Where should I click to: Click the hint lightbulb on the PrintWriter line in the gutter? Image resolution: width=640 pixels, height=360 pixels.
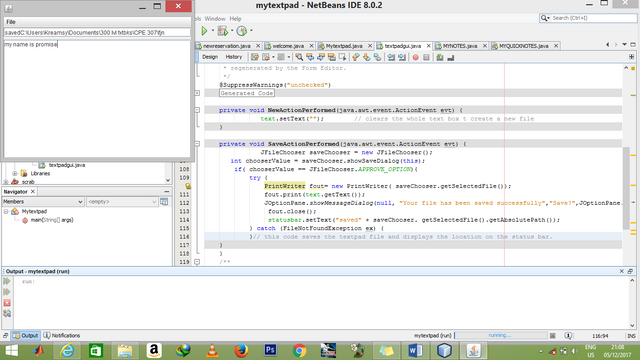coord(188,186)
